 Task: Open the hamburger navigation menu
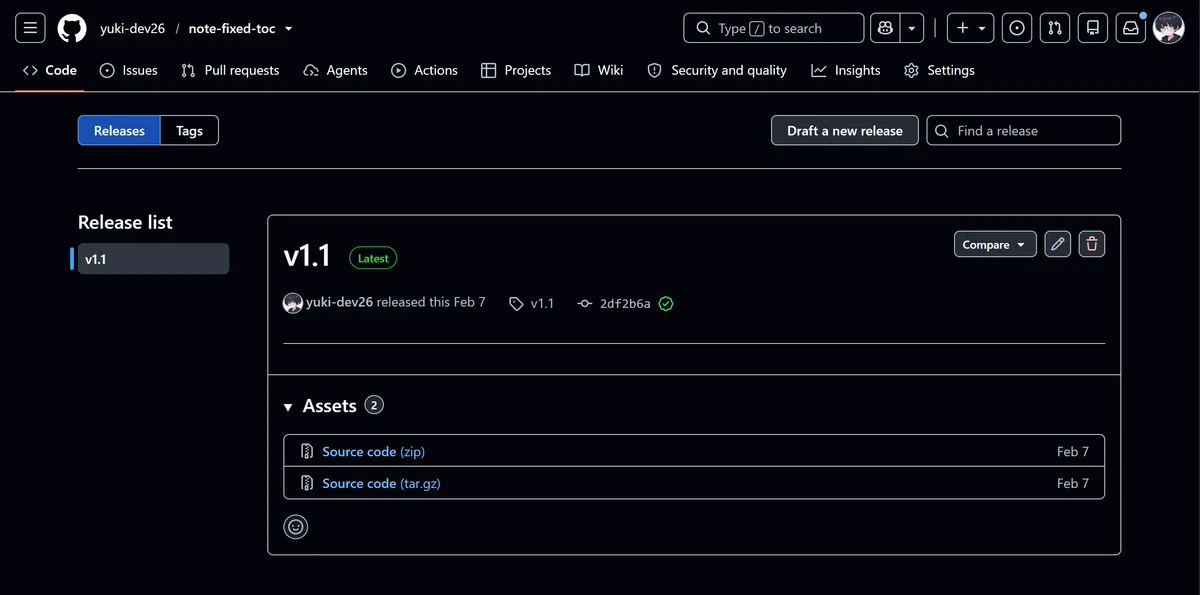pos(30,28)
